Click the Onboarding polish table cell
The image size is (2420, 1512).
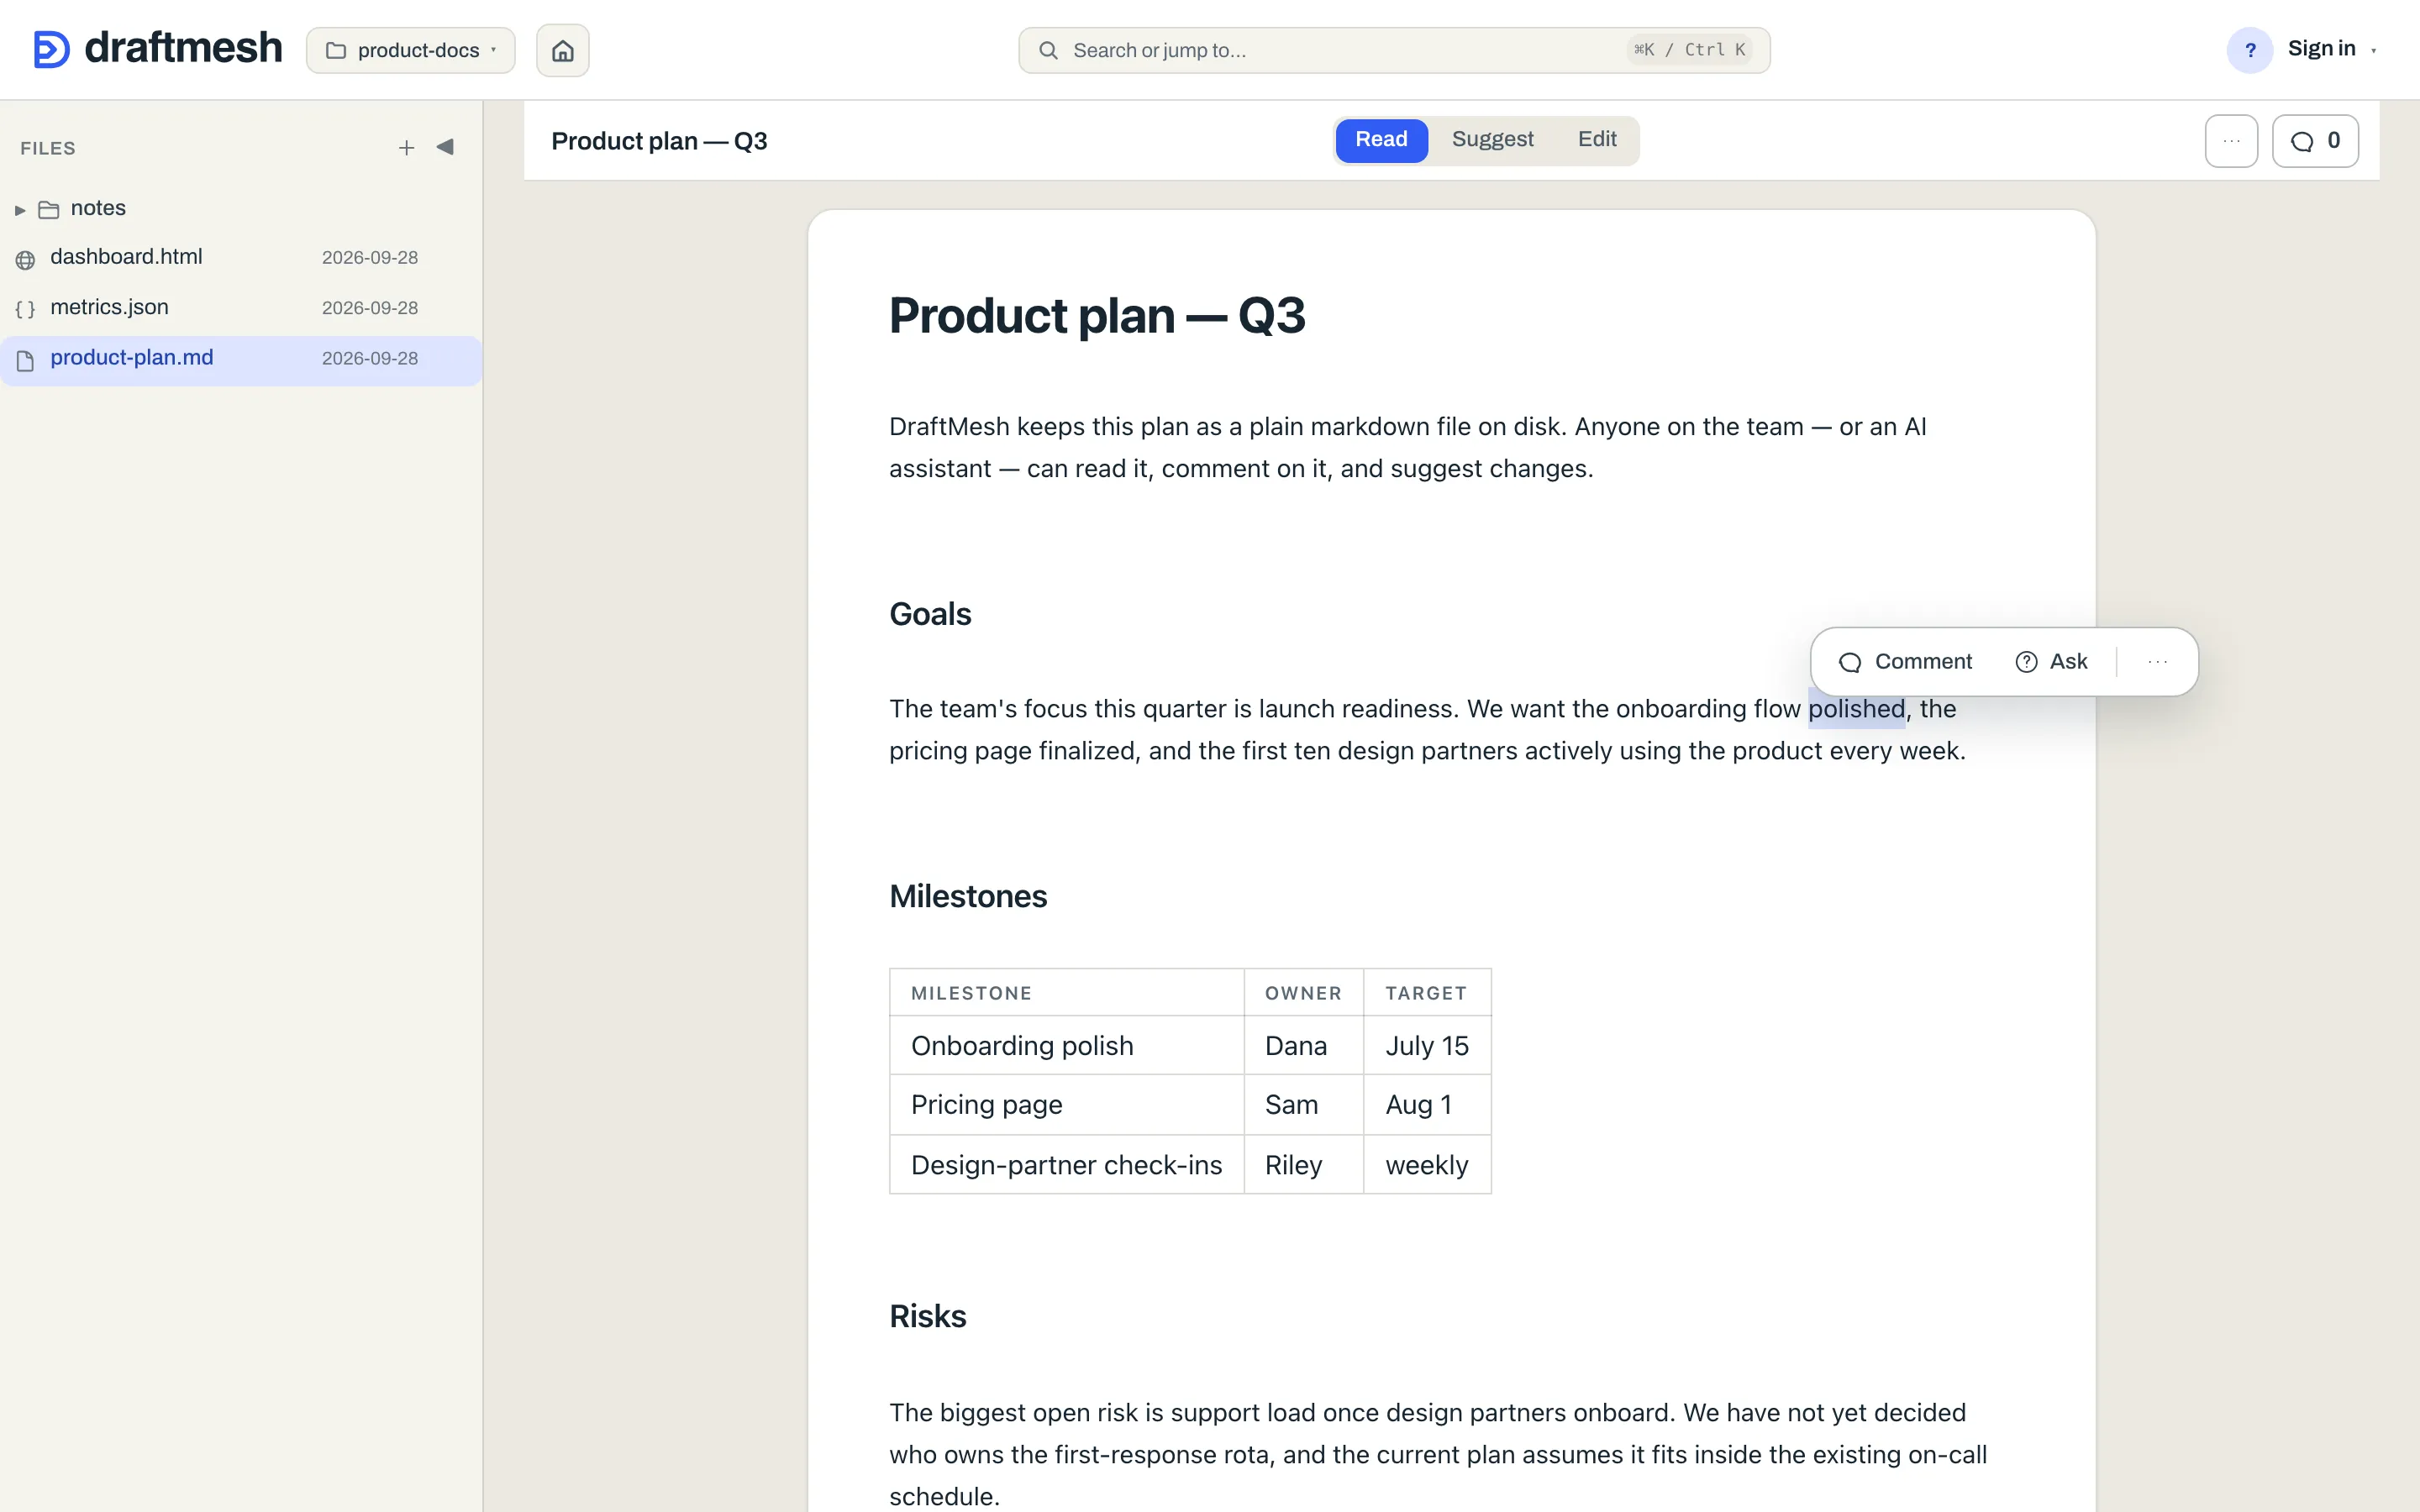[1066, 1046]
